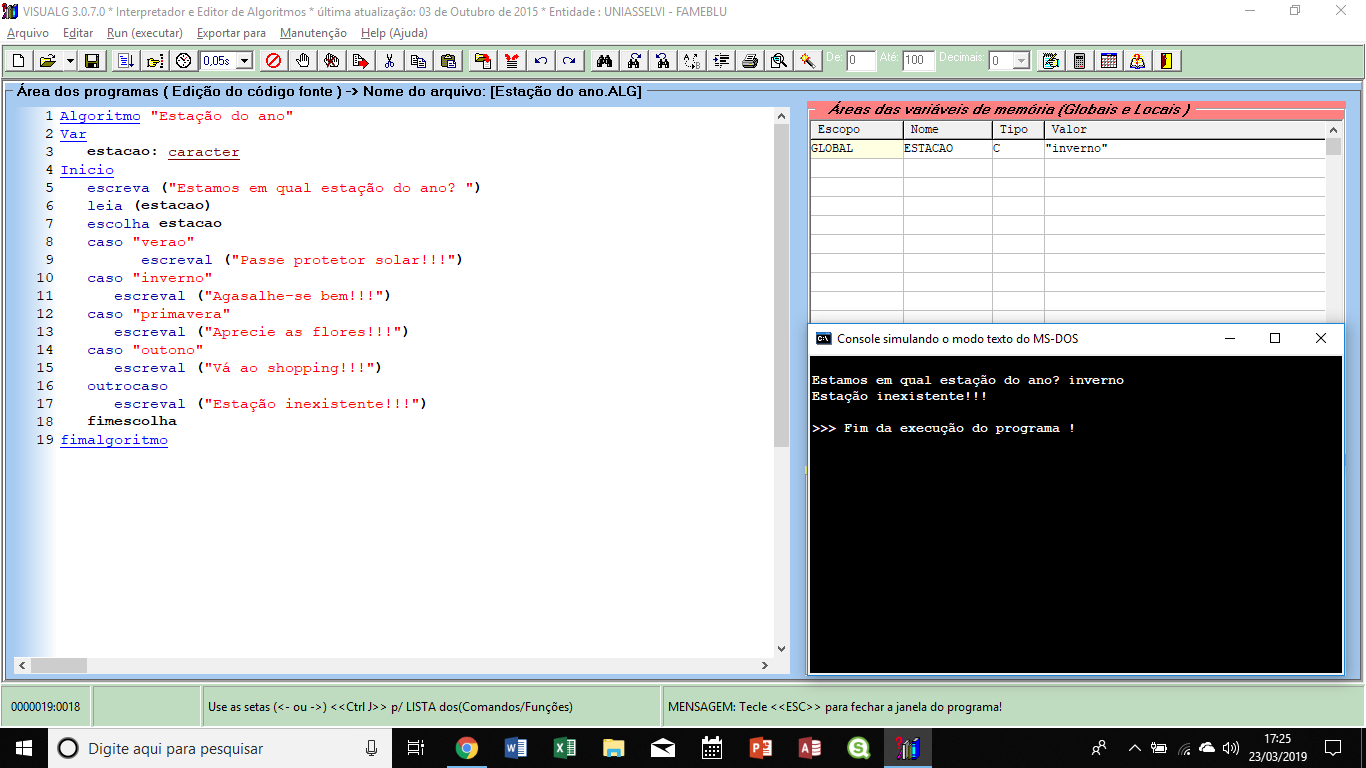Screen dimensions: 1366x768
Task: Open an existing algorithm file
Action: pyautogui.click(x=47, y=61)
